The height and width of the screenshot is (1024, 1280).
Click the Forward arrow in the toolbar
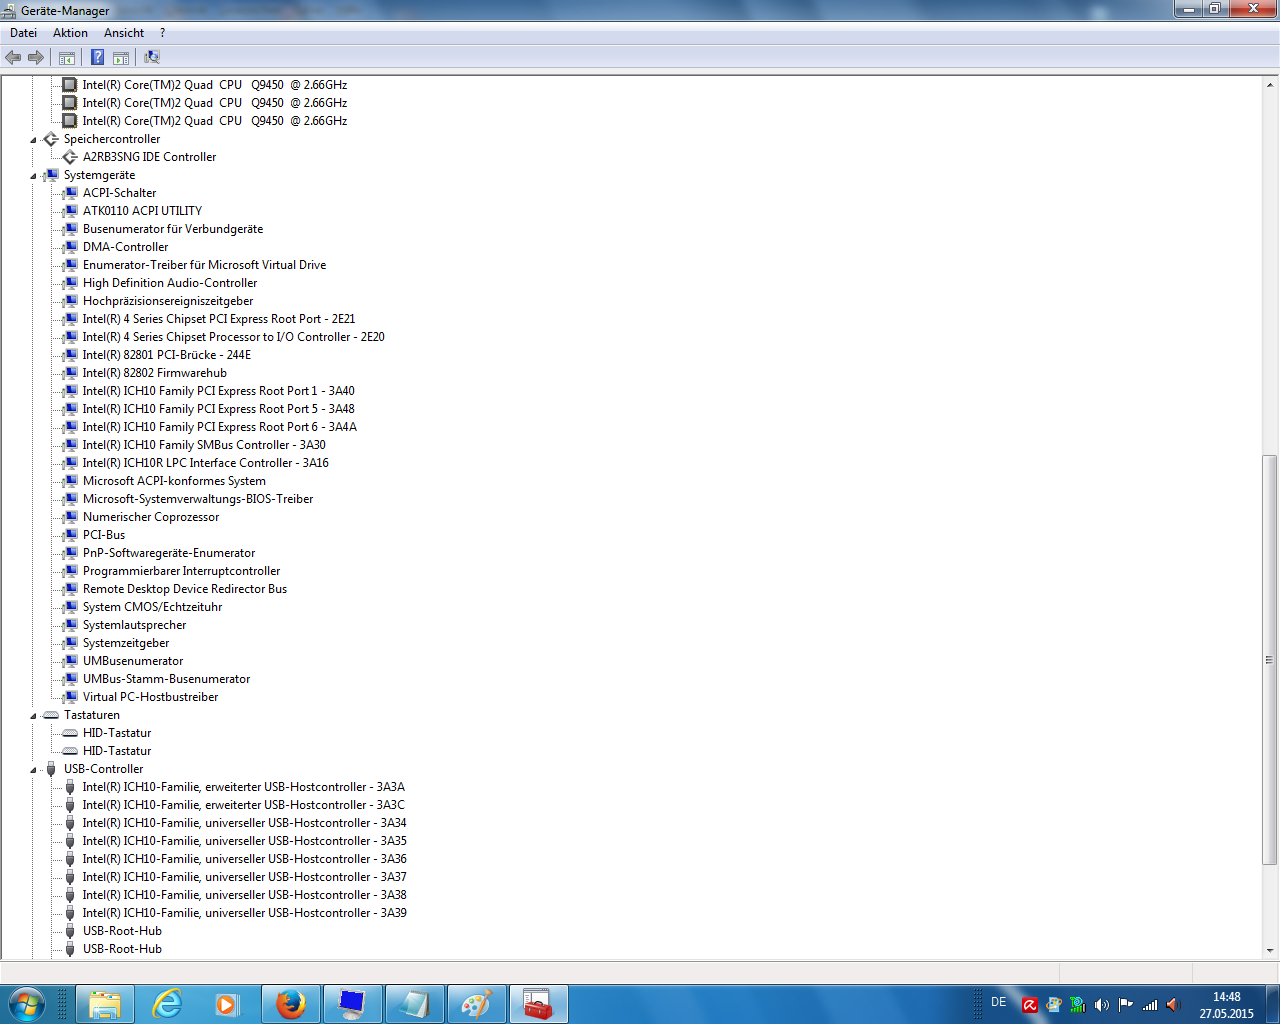[x=36, y=58]
